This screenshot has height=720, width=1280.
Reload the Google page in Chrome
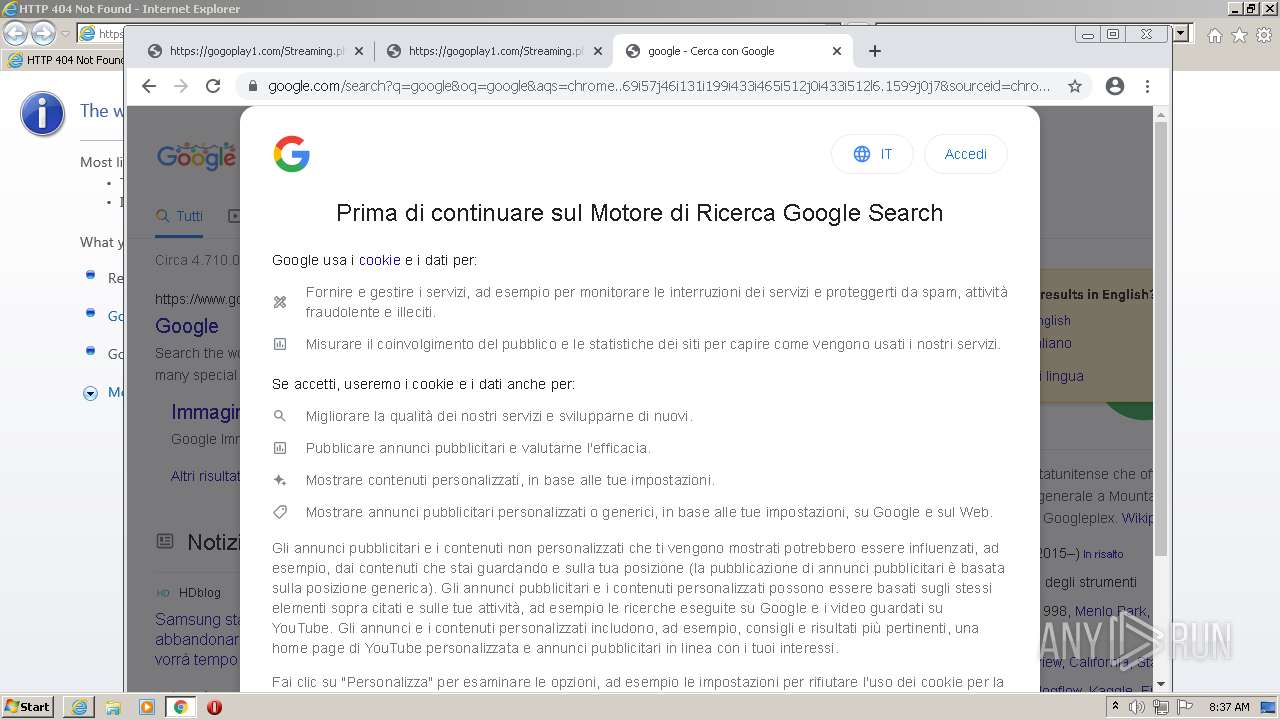[x=213, y=86]
